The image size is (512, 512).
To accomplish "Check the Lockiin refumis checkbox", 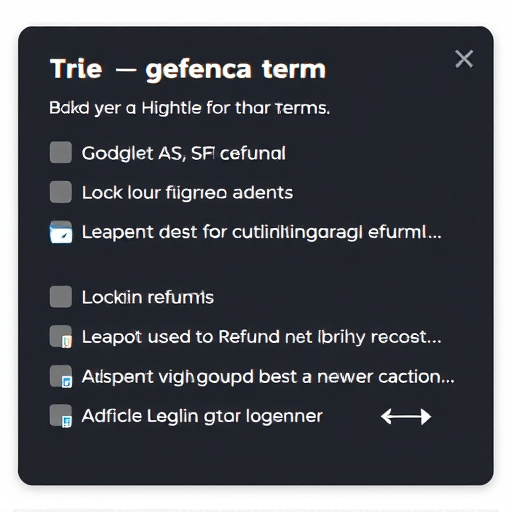I will pyautogui.click(x=61, y=296).
